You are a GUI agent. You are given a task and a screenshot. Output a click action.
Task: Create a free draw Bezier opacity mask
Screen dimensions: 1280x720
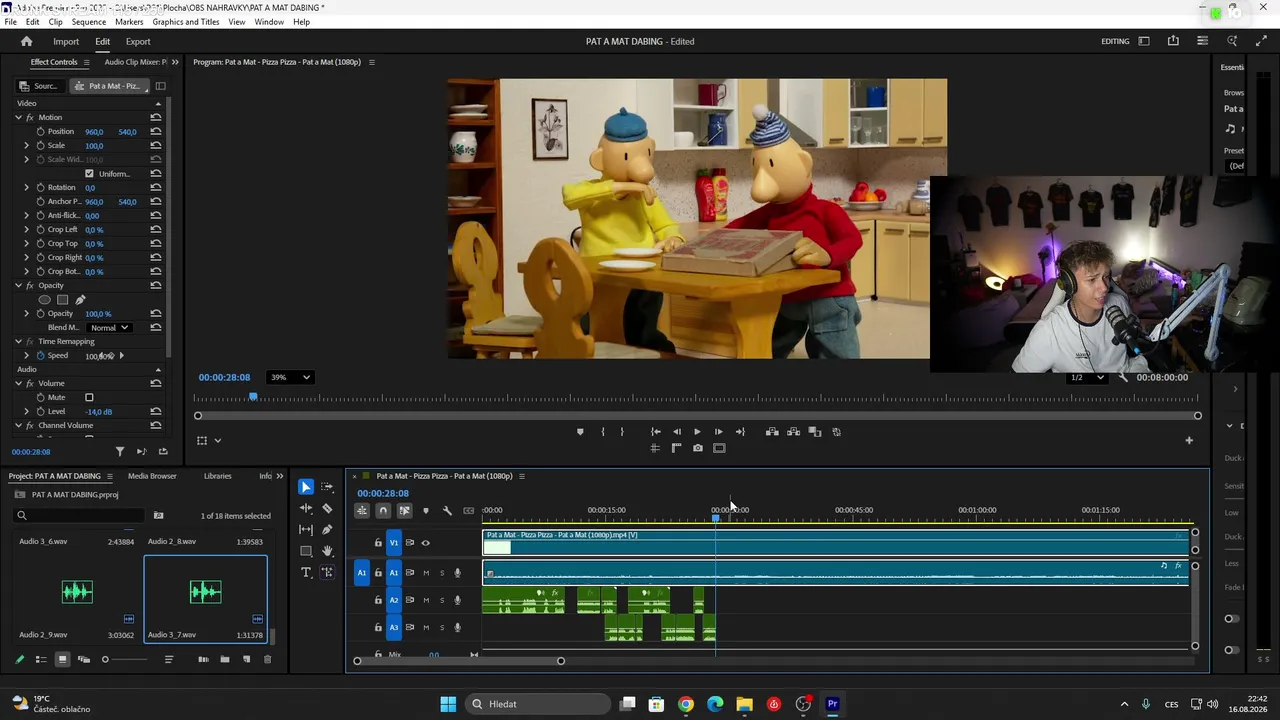(x=80, y=300)
